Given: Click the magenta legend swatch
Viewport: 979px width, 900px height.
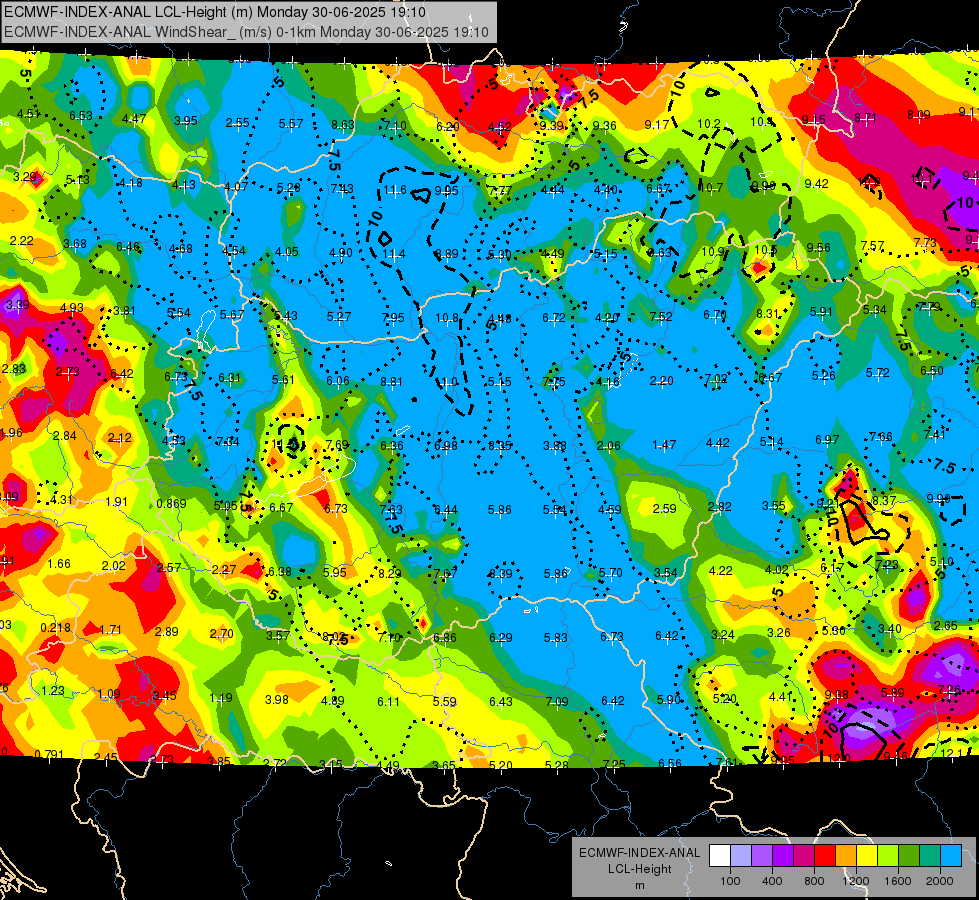Looking at the screenshot, I should point(804,856).
